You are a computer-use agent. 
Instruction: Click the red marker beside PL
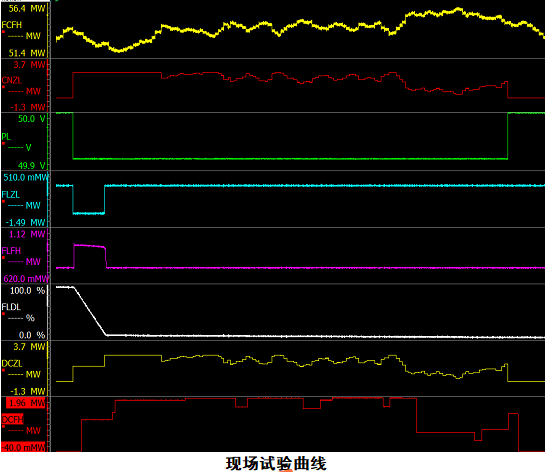click(x=3, y=143)
